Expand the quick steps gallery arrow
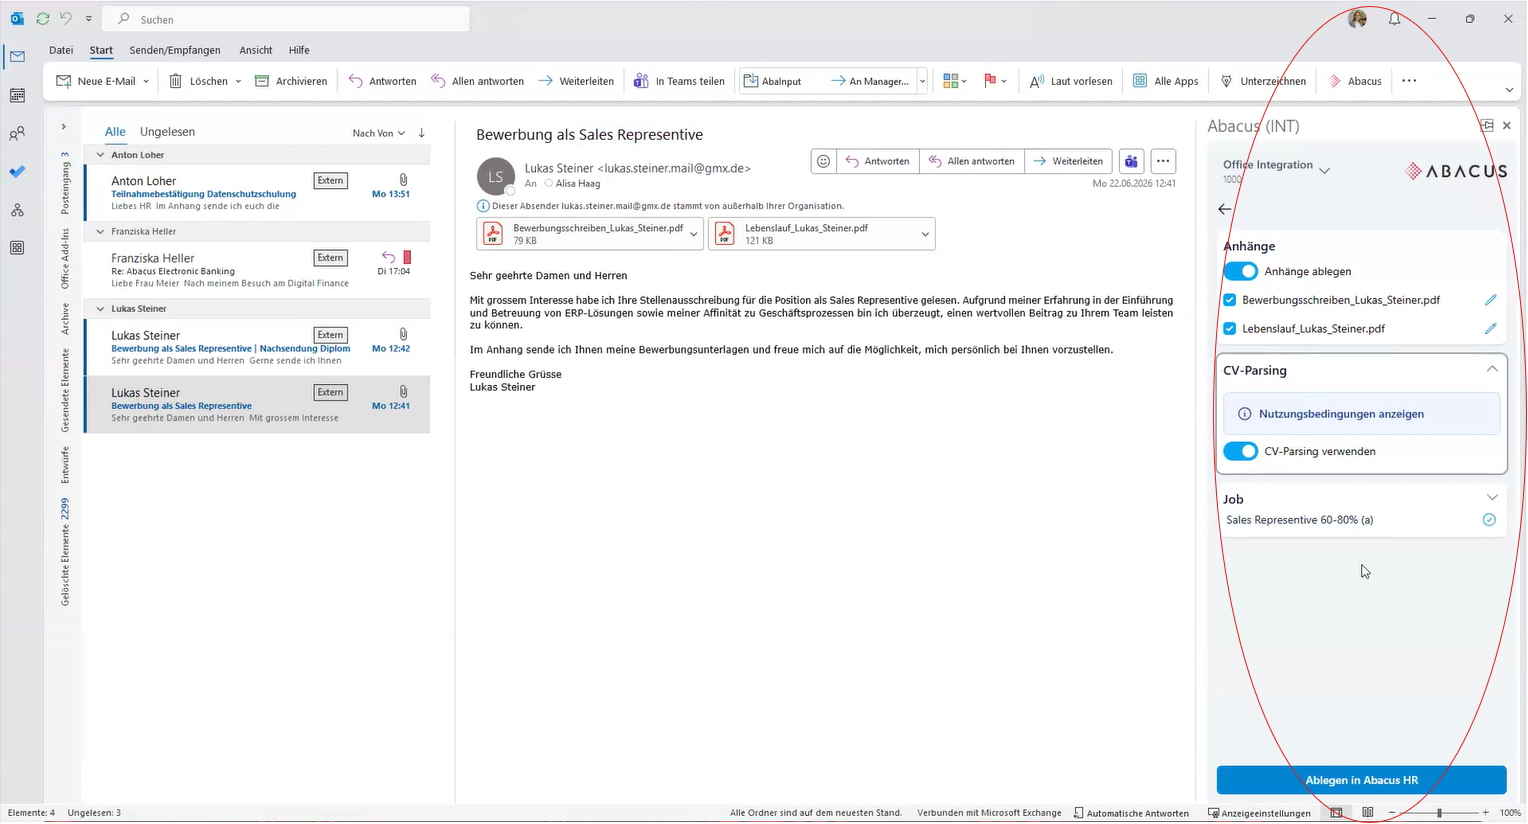Screen dimensions: 1528x824 pos(922,81)
